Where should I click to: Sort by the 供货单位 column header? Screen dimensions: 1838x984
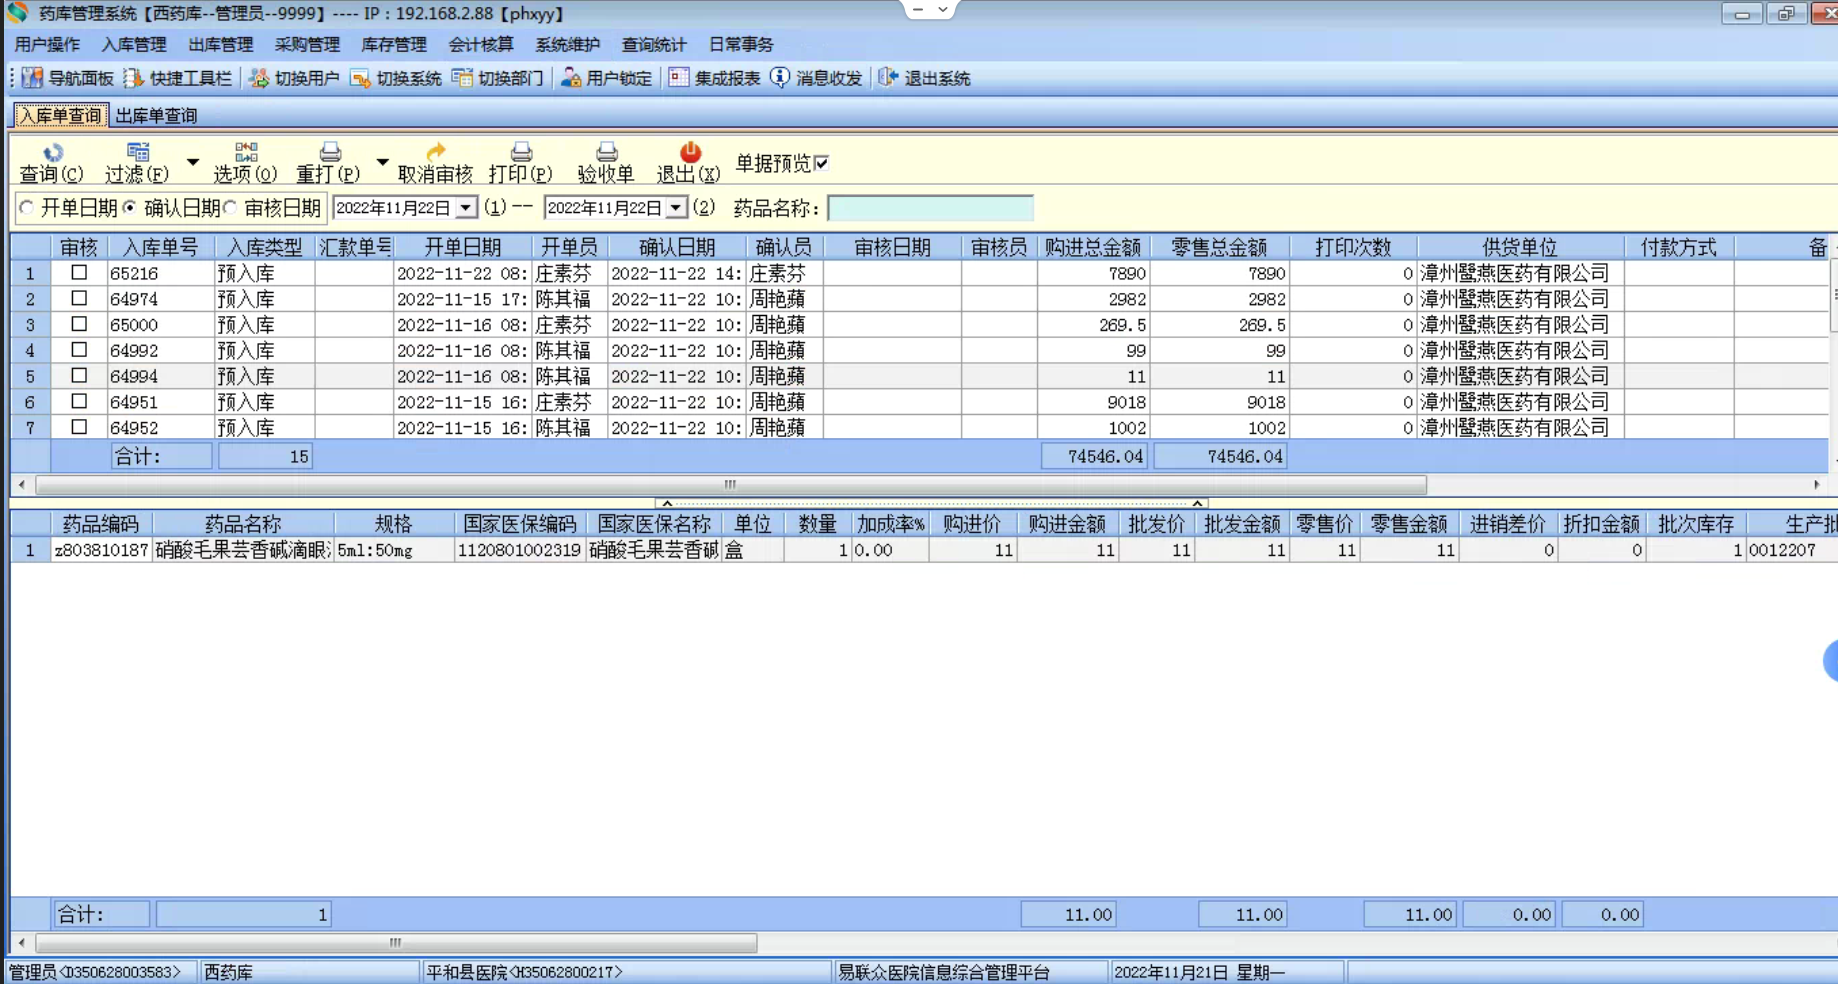1520,247
